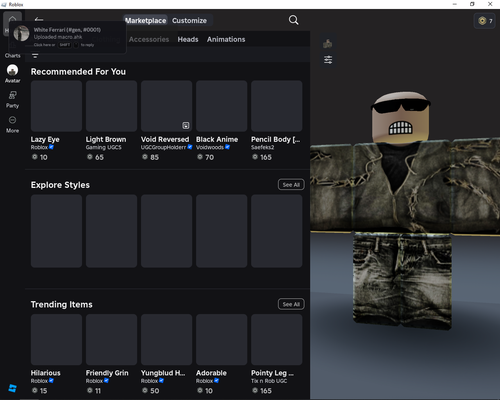
Task: Open the Charts sidebar item
Action: (12, 55)
